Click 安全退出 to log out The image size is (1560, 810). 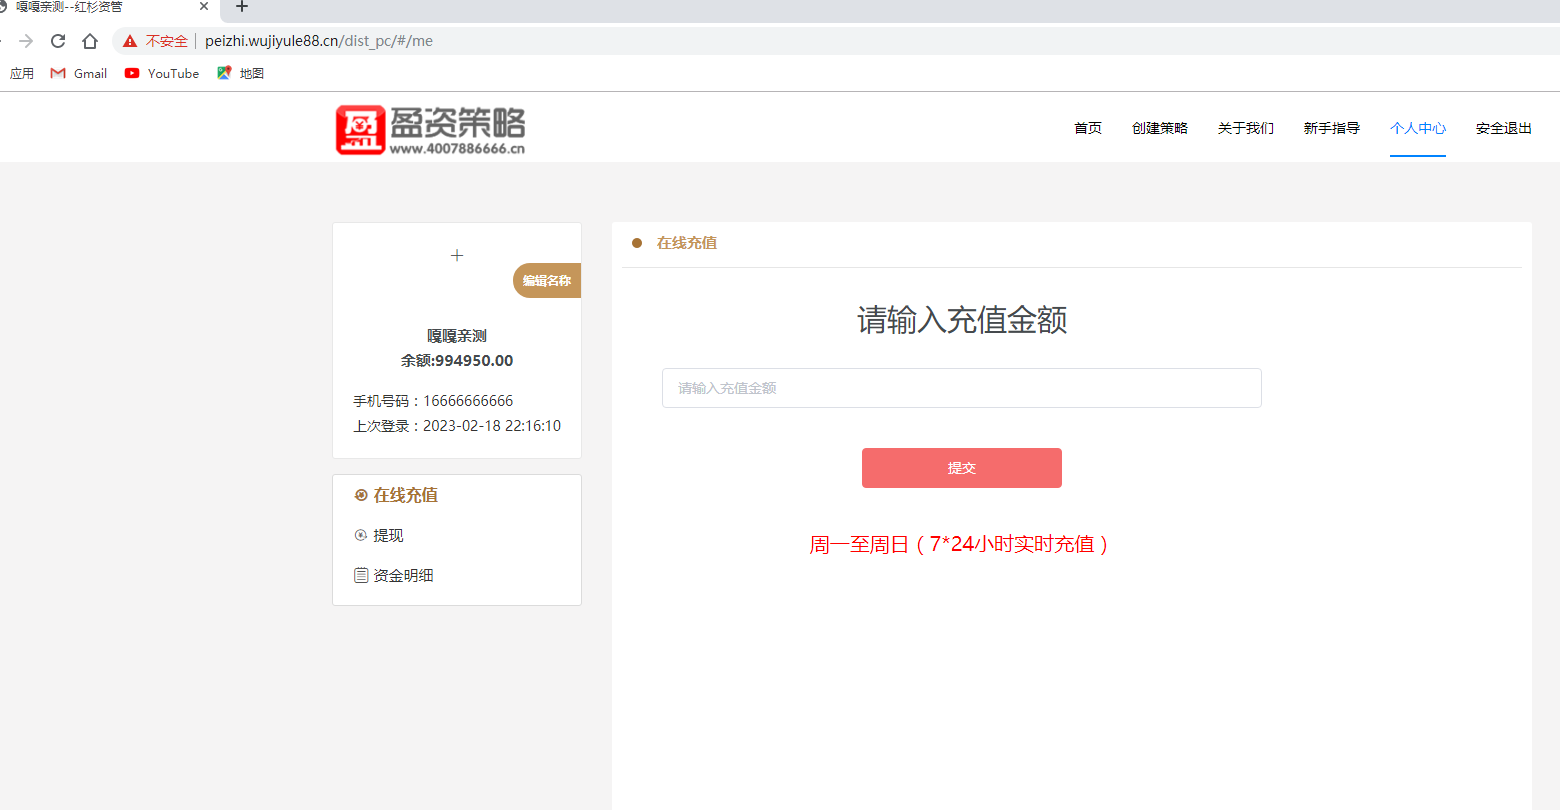[1504, 128]
